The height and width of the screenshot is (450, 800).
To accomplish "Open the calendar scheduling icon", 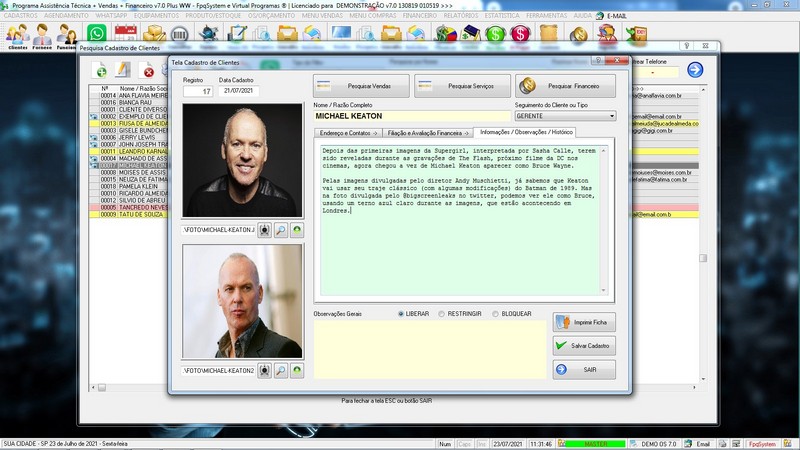I will click(126, 34).
